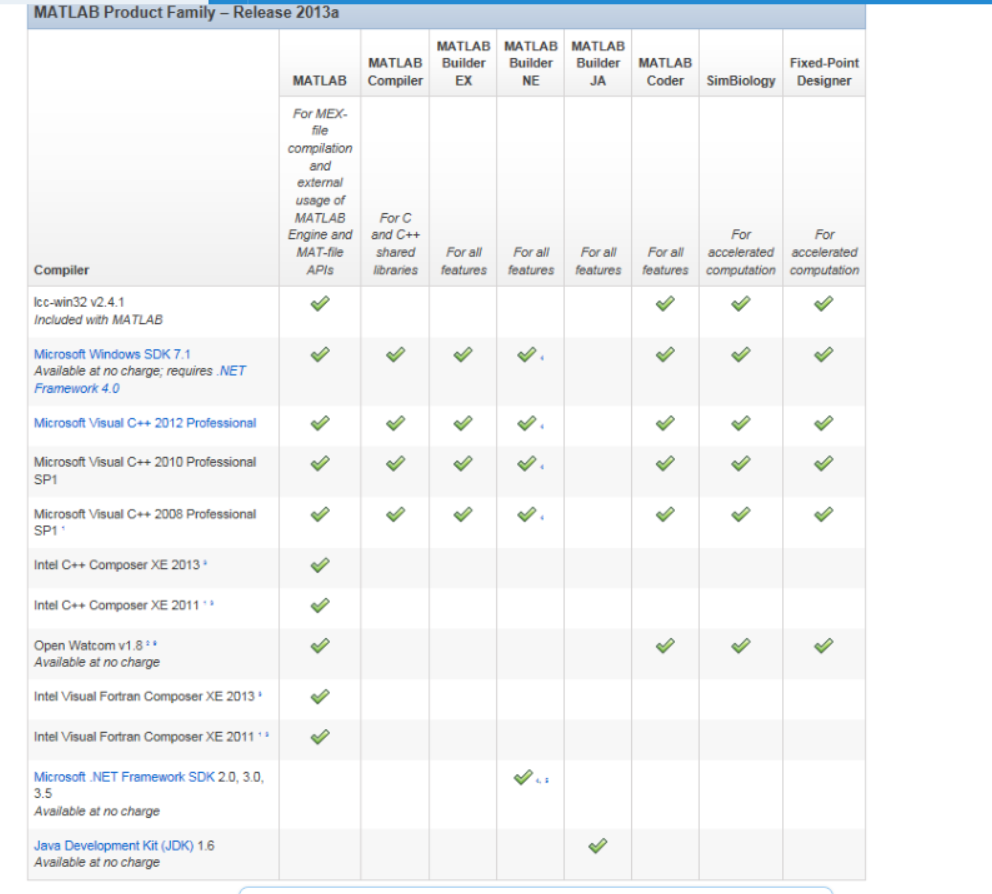
Task: Open the Microsoft Windows SDK 7.1 link
Action: pos(112,354)
